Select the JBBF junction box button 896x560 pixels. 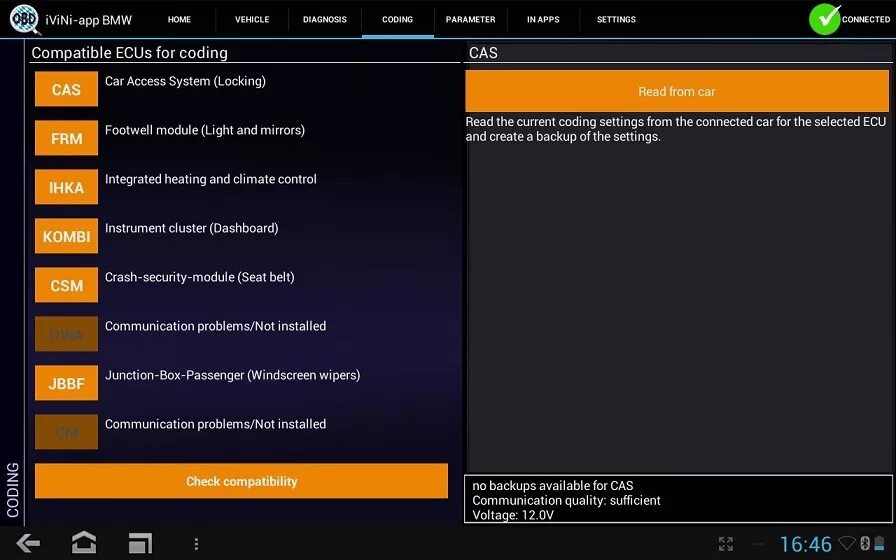pyautogui.click(x=66, y=383)
